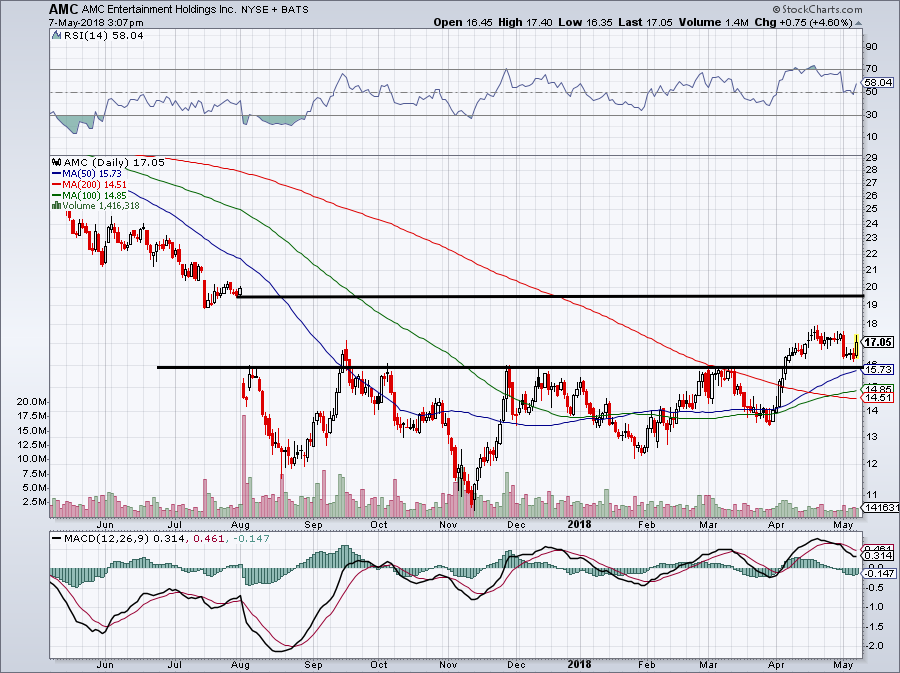Click the Aug label under price panel
This screenshot has height=673, width=900.
(x=240, y=524)
